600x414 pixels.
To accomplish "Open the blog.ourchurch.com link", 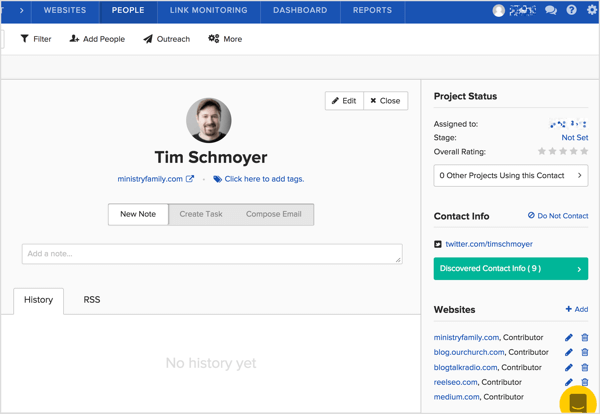I will pos(469,352).
